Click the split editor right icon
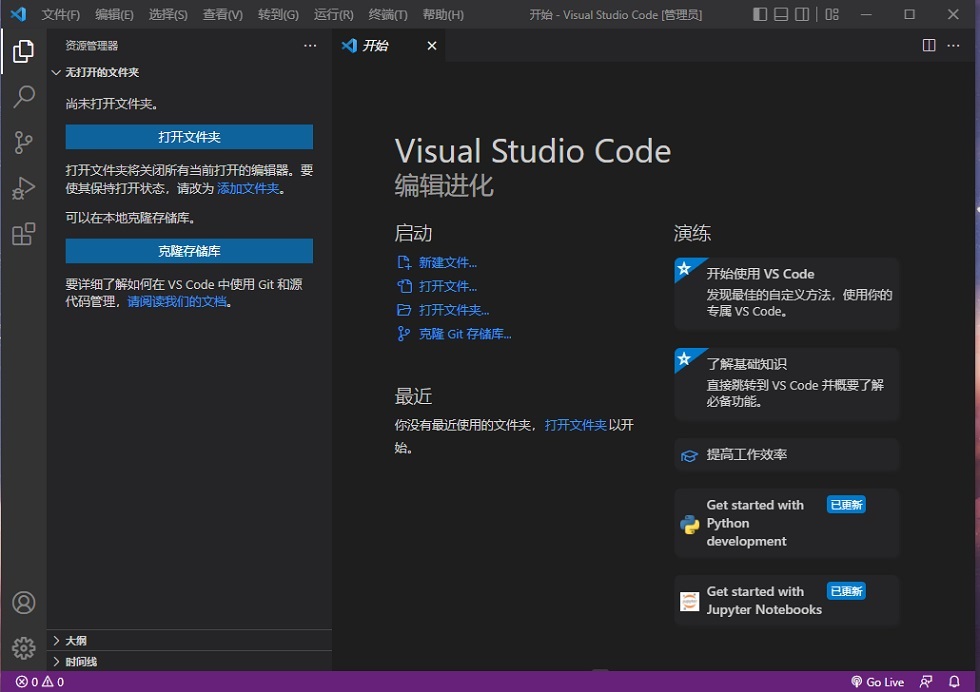 pyautogui.click(x=929, y=45)
